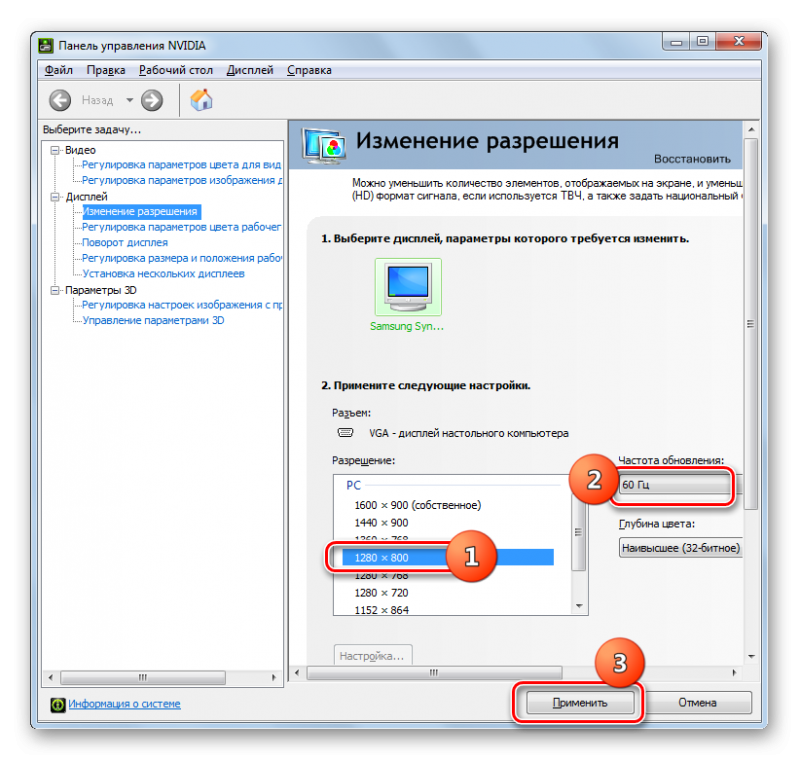
Task: Open the Файл menu
Action: (59, 70)
